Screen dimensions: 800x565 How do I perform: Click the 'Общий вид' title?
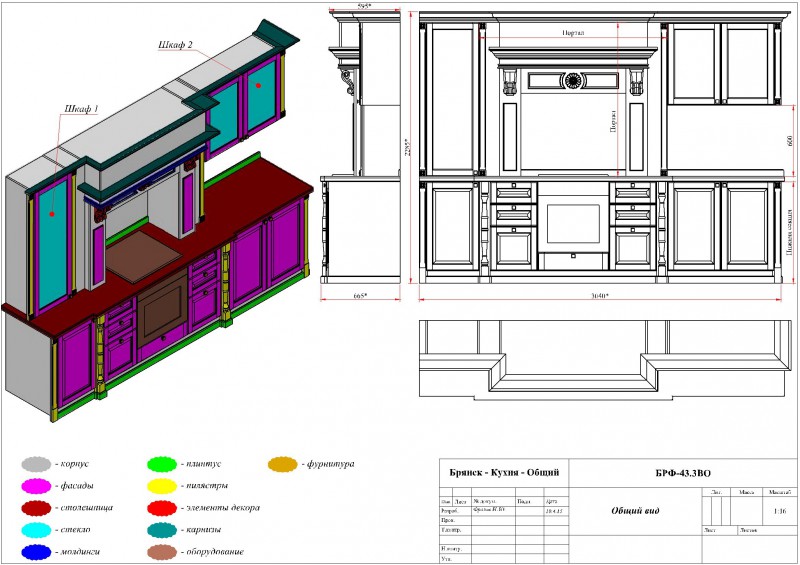[635, 510]
